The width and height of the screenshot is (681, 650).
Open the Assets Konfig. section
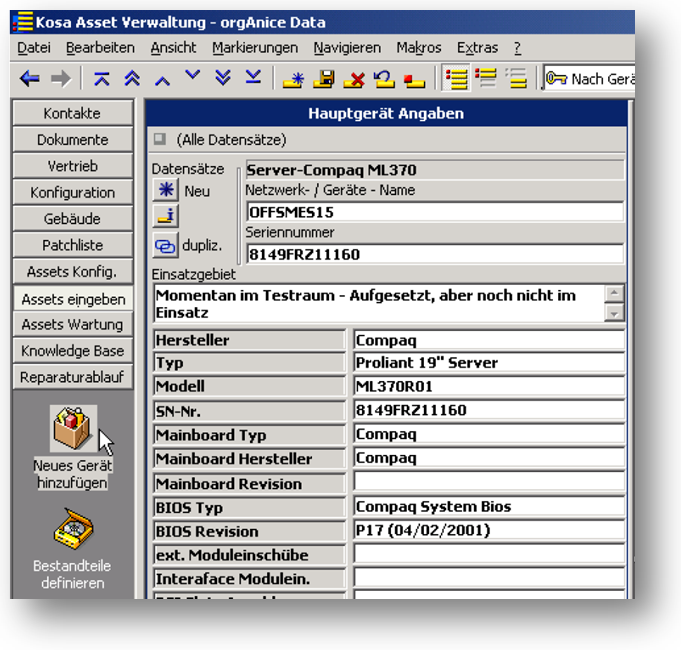73,271
